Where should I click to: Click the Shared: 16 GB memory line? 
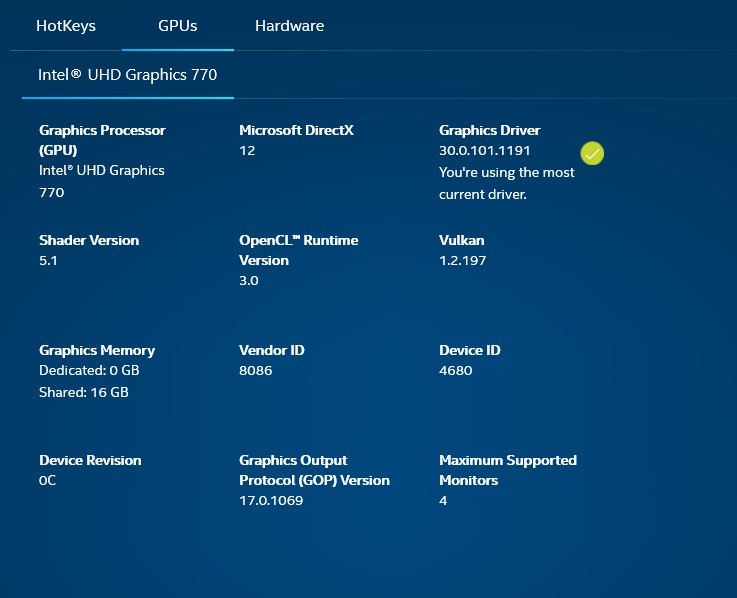pyautogui.click(x=83, y=392)
